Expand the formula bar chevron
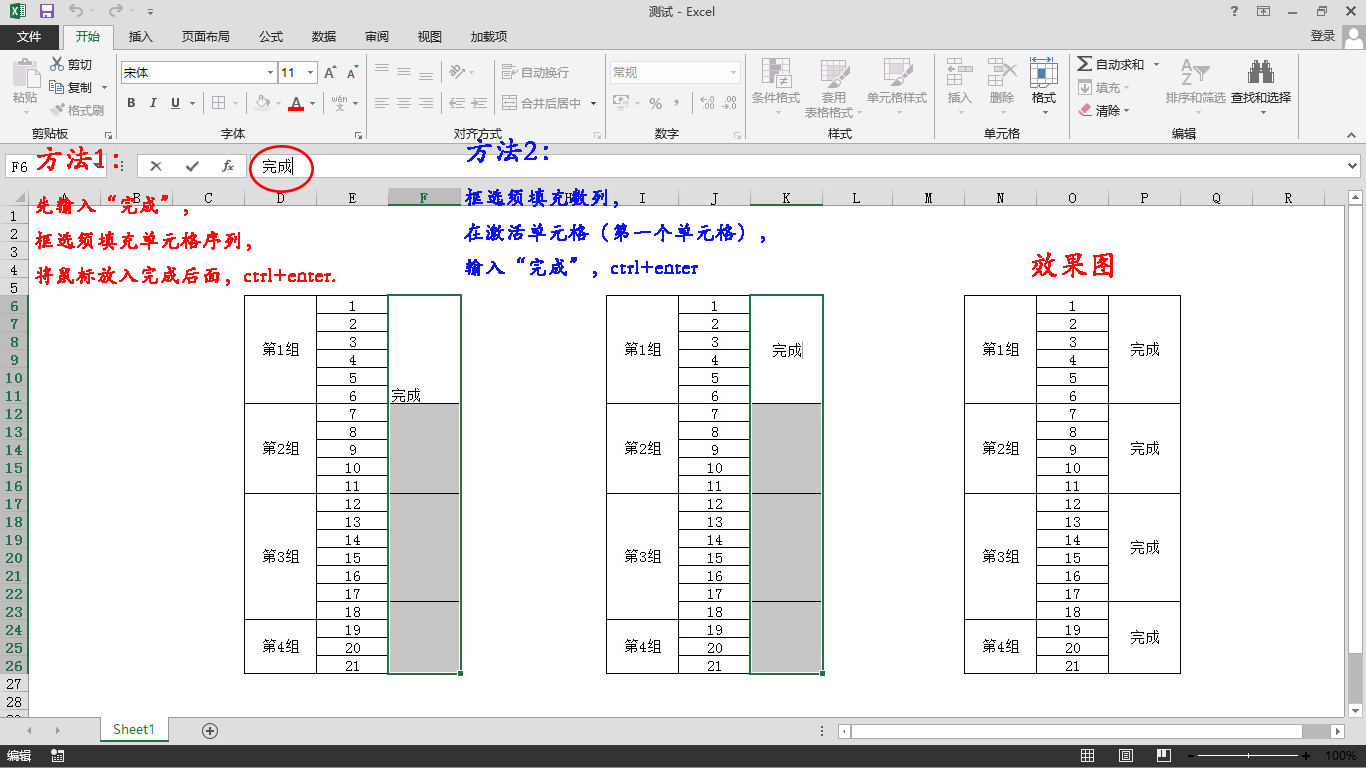This screenshot has height=768, width=1366. tap(1353, 166)
